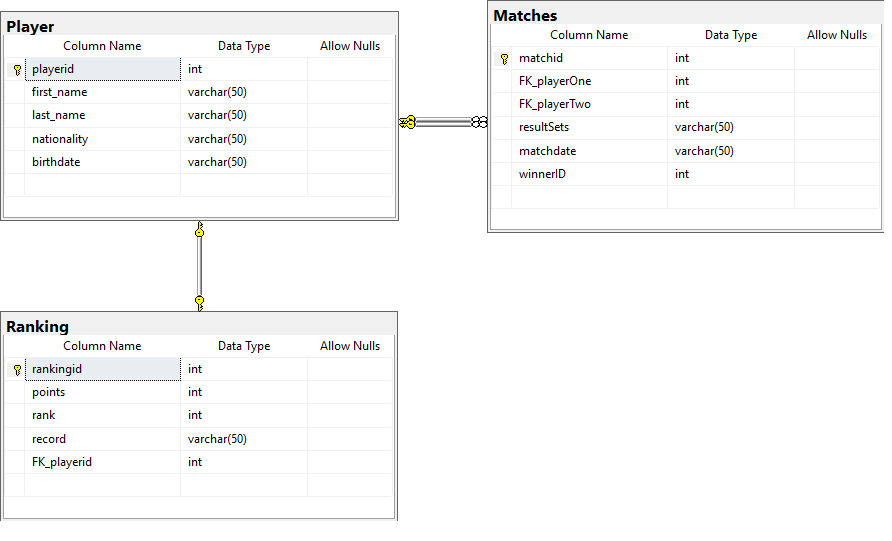
Task: Select the Ranking table title bar
Action: (x=199, y=326)
